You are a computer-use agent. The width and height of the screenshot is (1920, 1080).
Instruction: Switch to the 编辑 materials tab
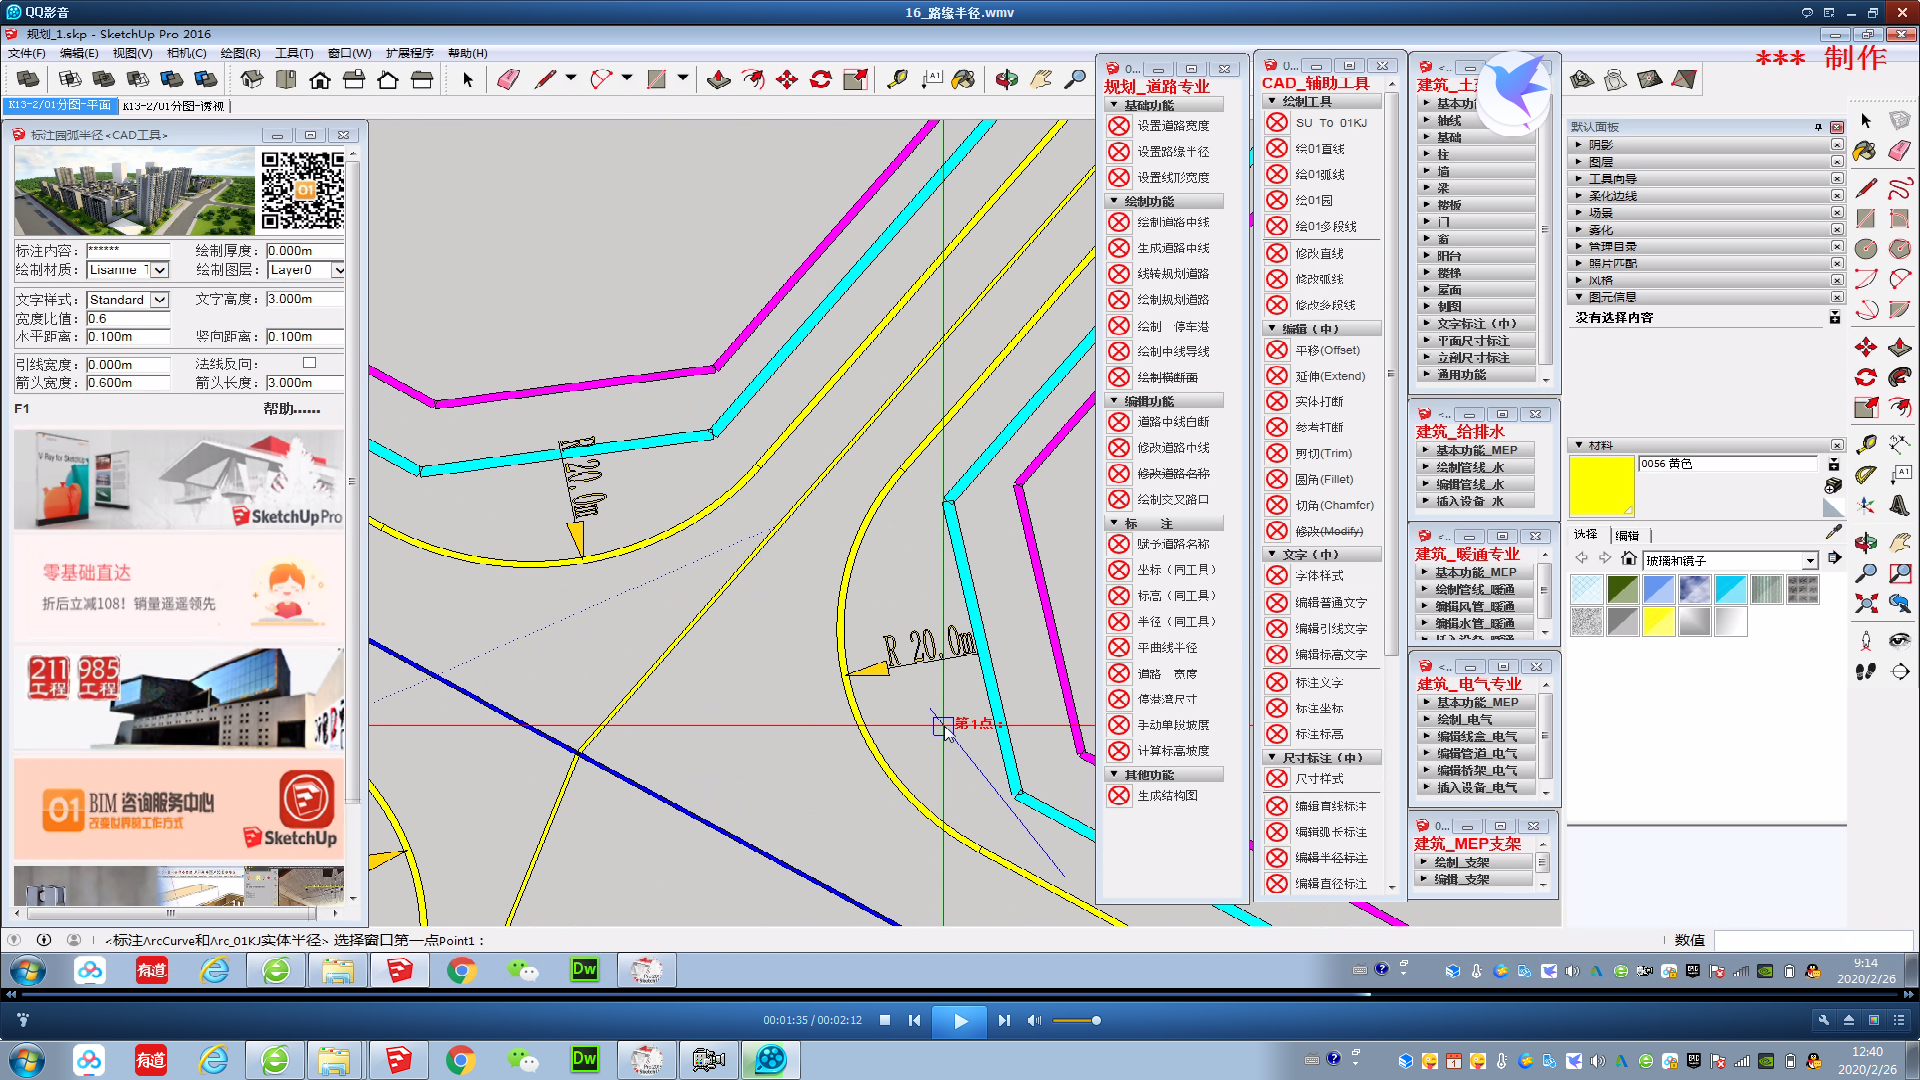[x=1627, y=535]
